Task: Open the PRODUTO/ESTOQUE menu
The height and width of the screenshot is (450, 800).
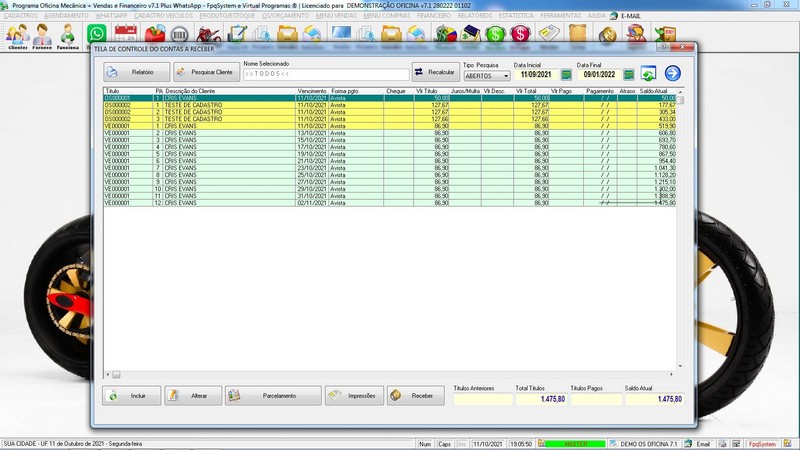Action: 227,16
